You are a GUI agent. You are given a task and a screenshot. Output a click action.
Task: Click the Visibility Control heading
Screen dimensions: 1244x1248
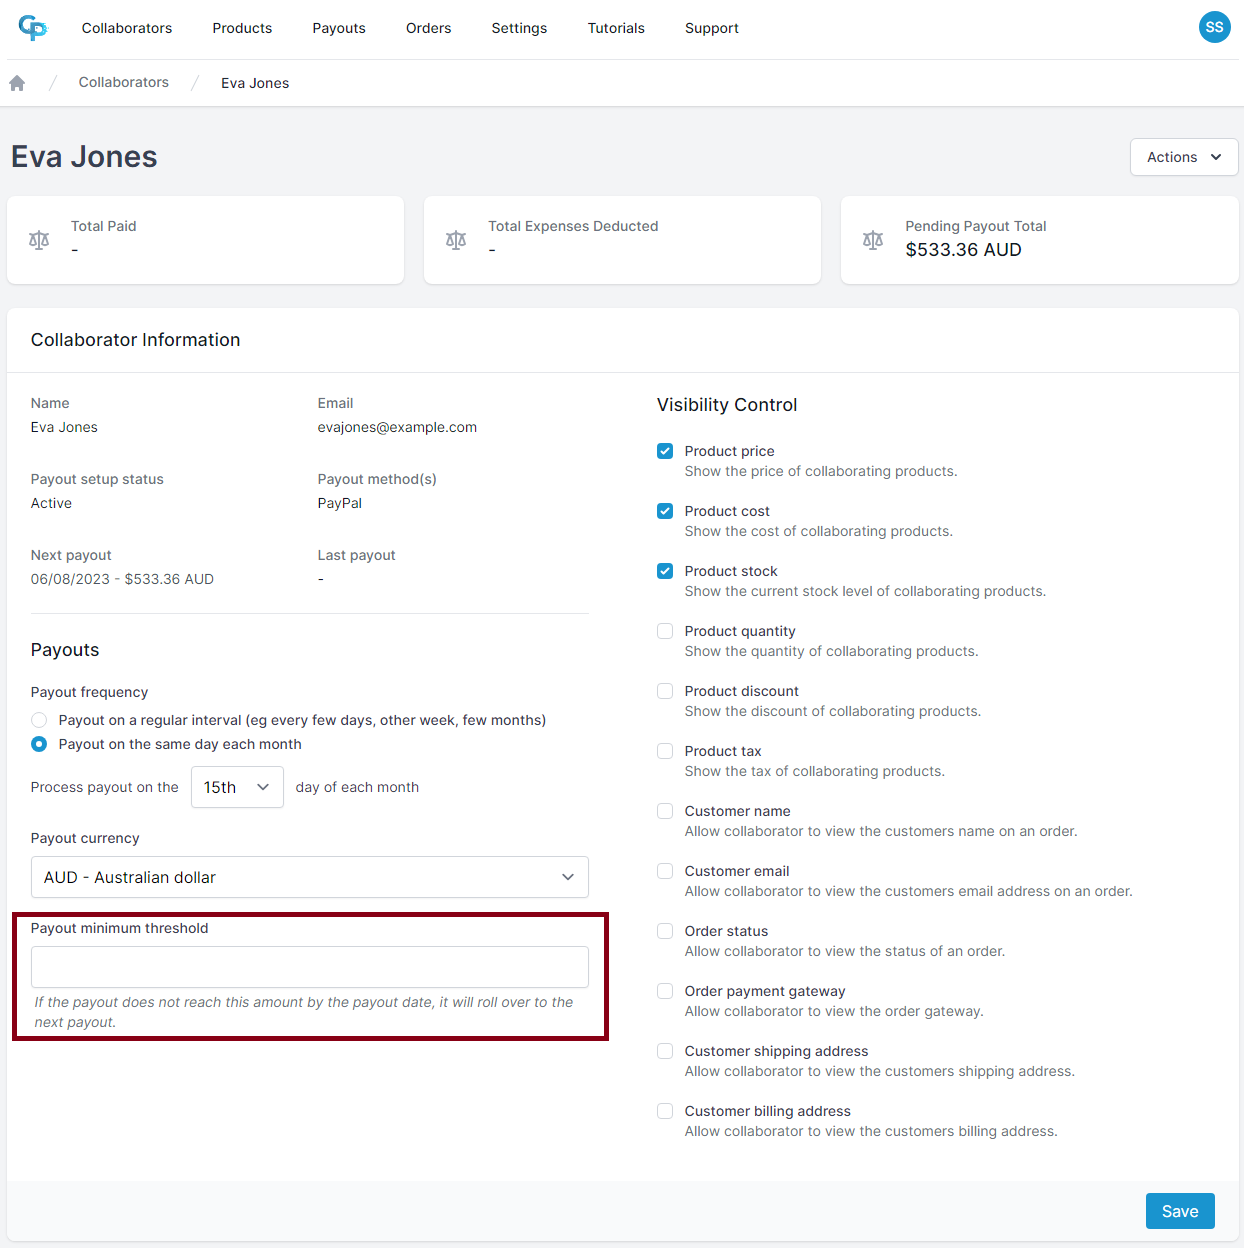[x=727, y=405]
